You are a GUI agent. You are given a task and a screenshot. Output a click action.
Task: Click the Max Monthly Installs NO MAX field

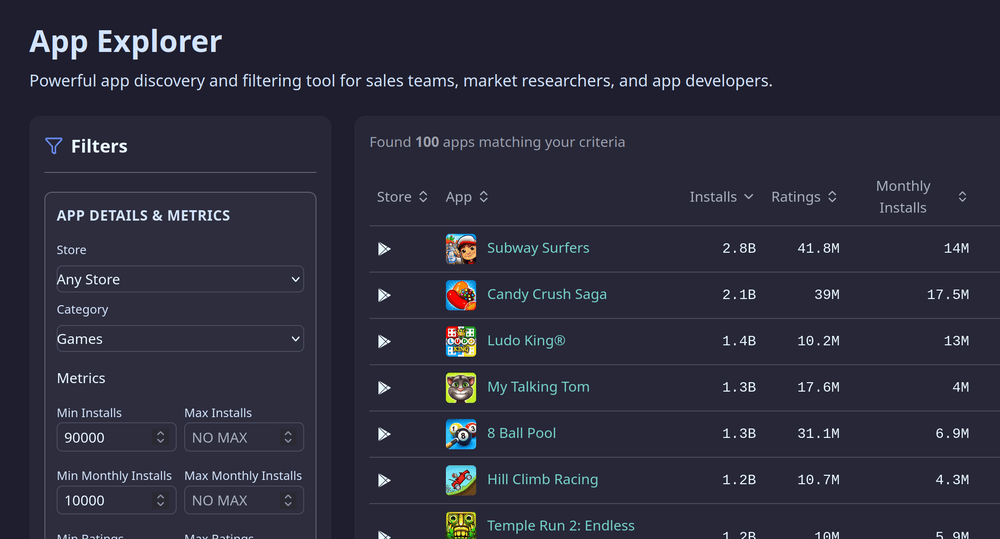click(244, 501)
